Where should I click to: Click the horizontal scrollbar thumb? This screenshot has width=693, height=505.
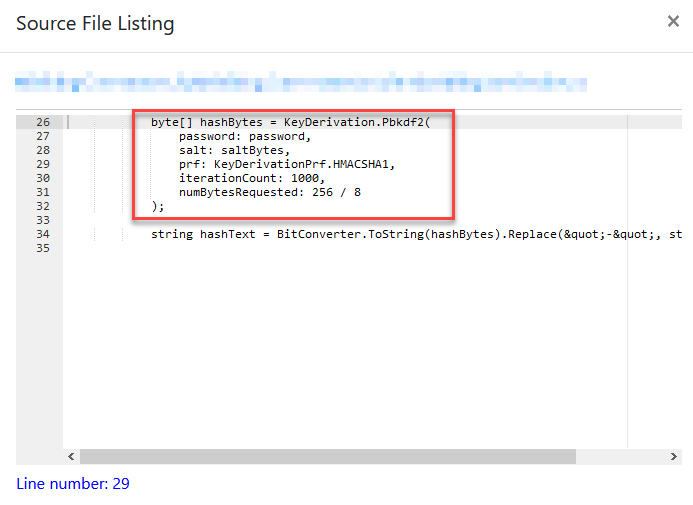327,456
